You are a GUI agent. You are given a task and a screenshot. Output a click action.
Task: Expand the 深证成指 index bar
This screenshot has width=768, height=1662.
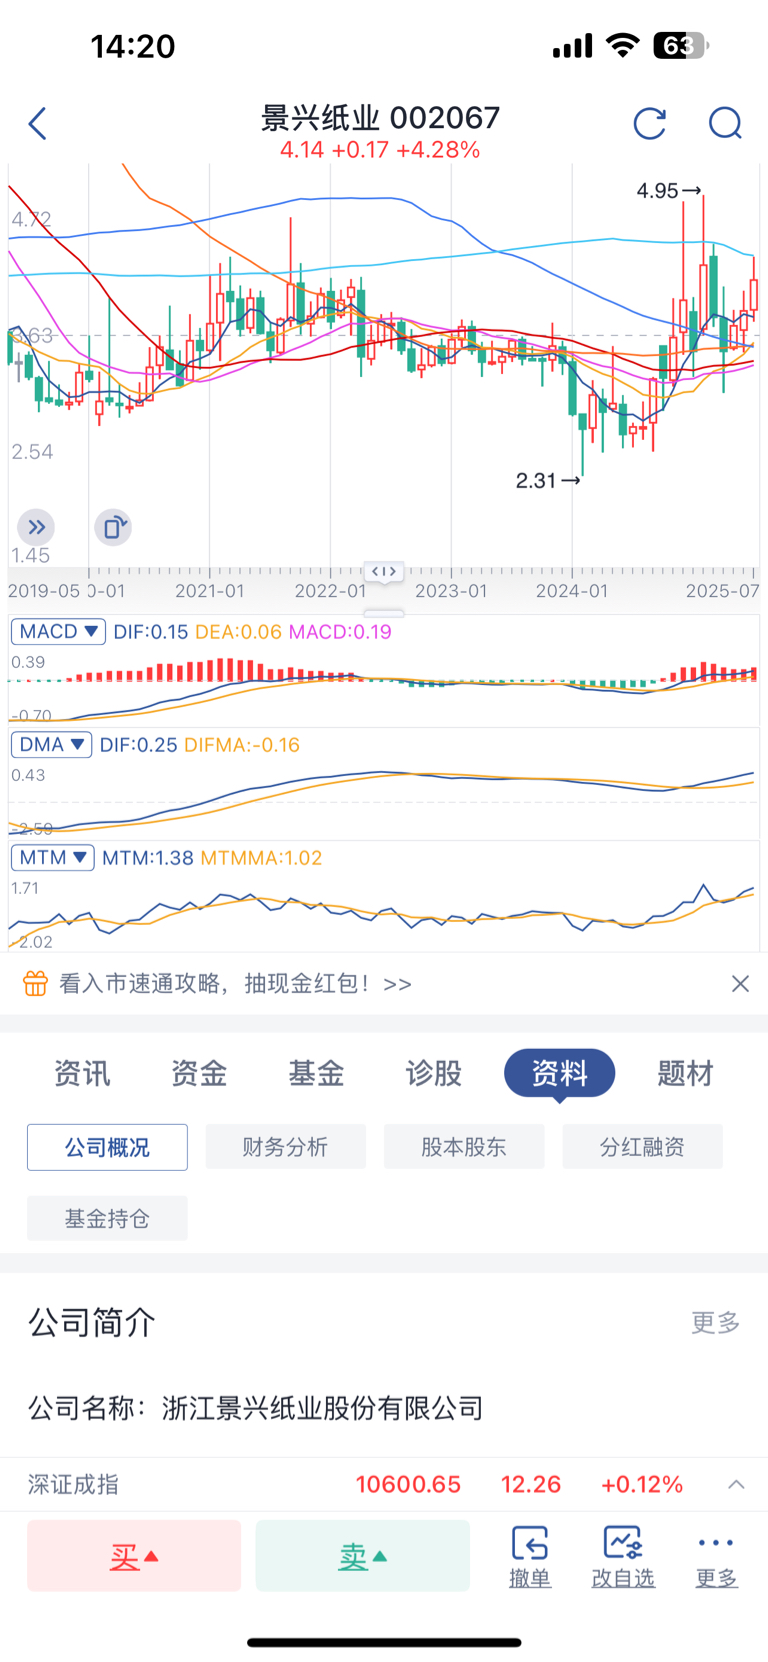click(x=737, y=1485)
